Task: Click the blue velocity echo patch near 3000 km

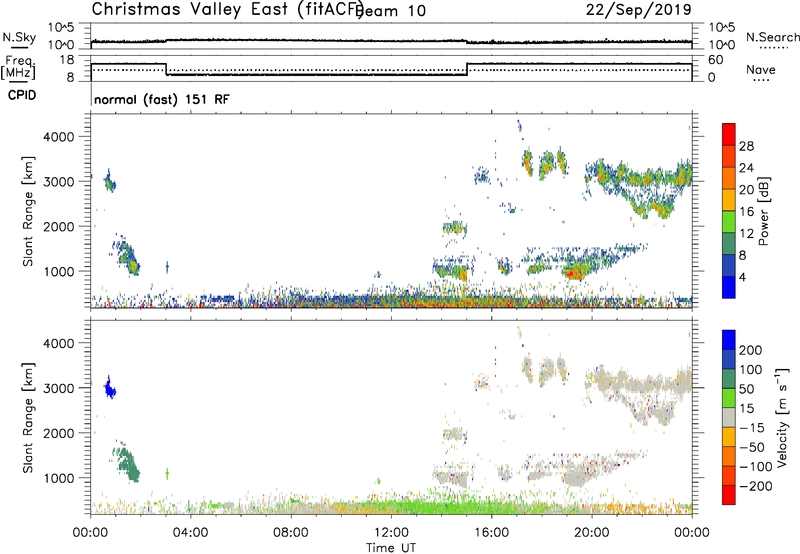Action: coord(110,389)
